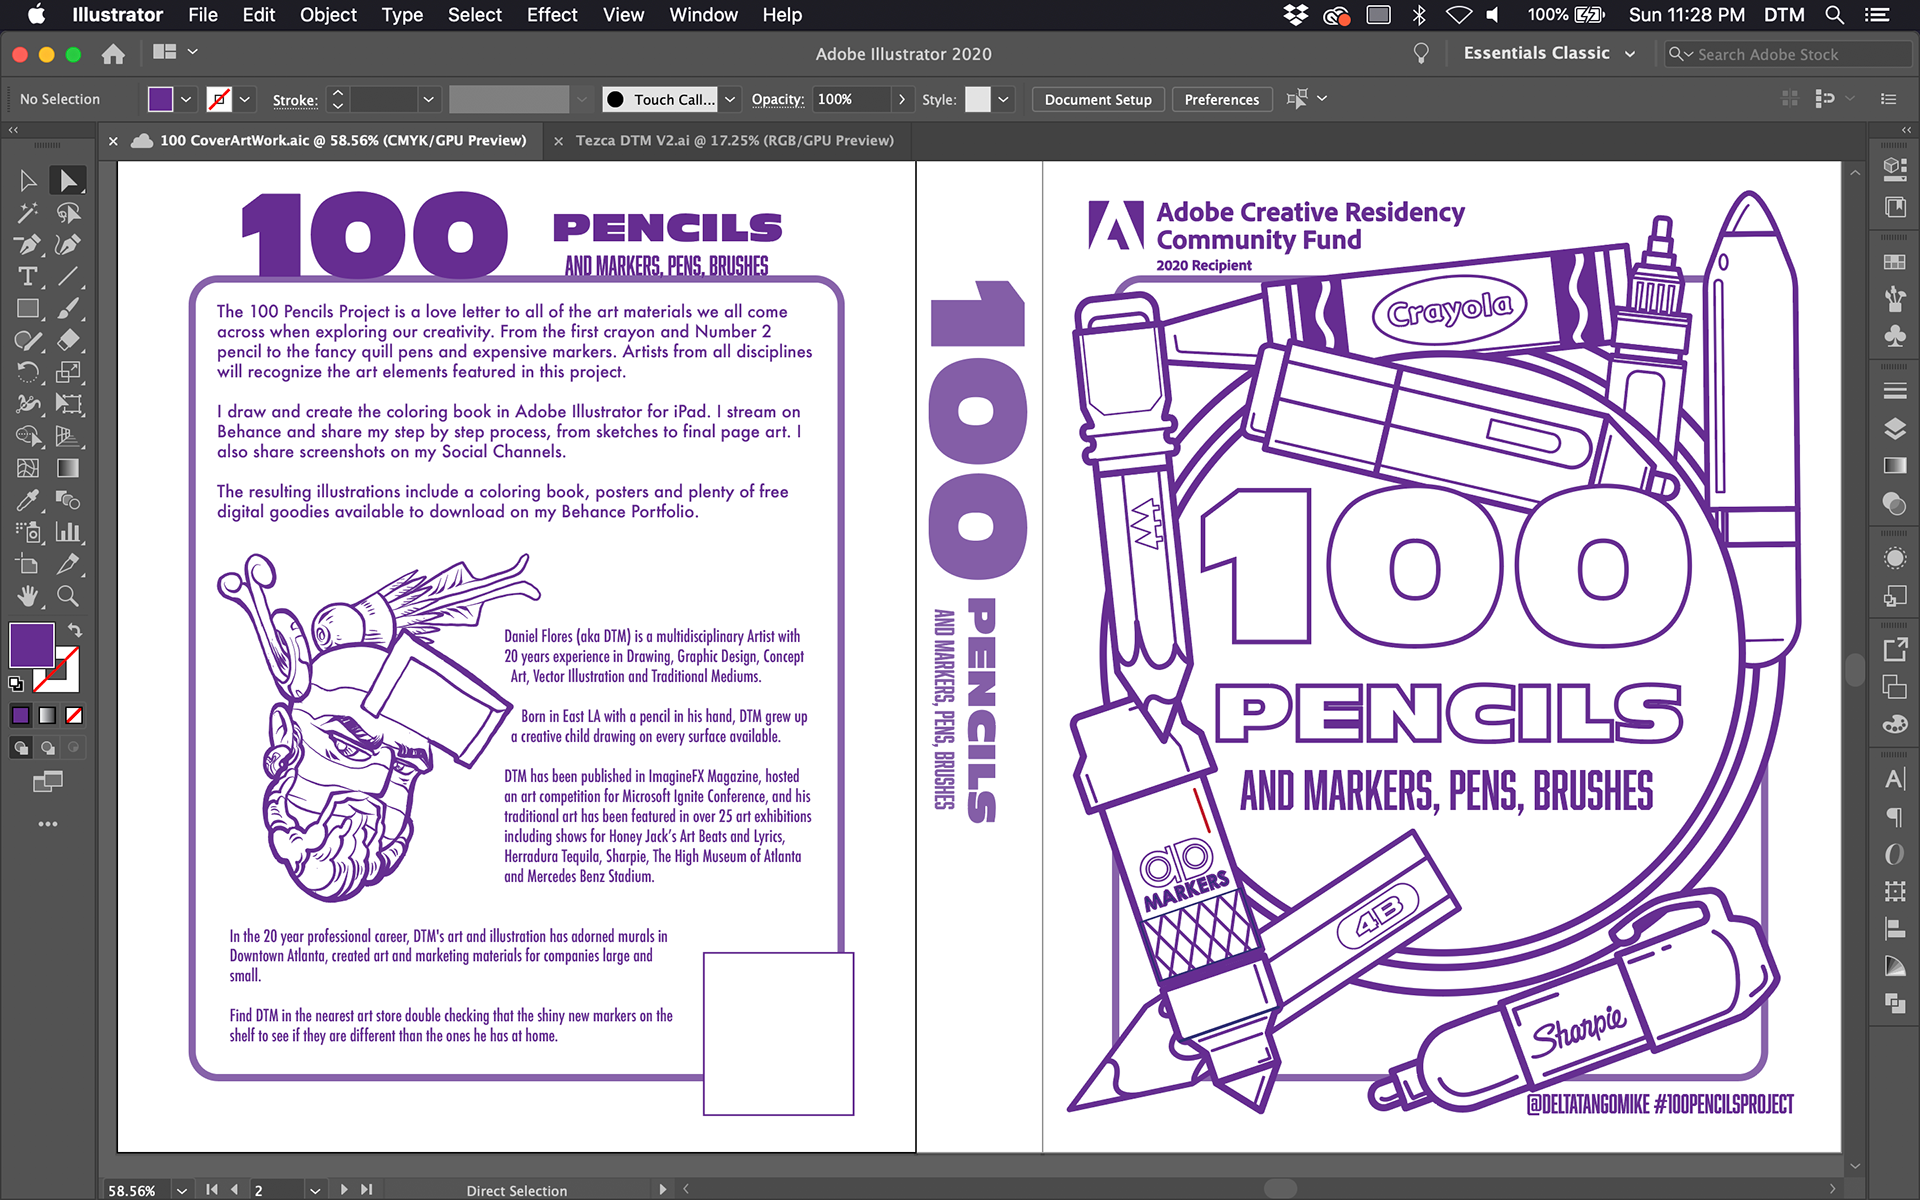
Task: Enable Draw Behind mode
Action: point(47,747)
